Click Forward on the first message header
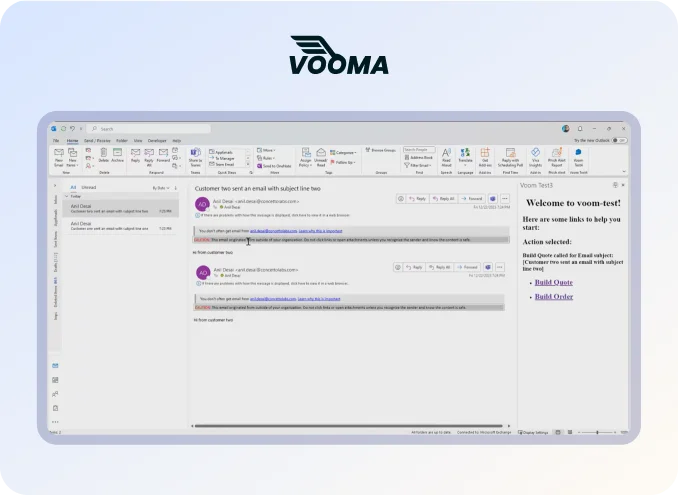This screenshot has height=495, width=678. point(472,199)
